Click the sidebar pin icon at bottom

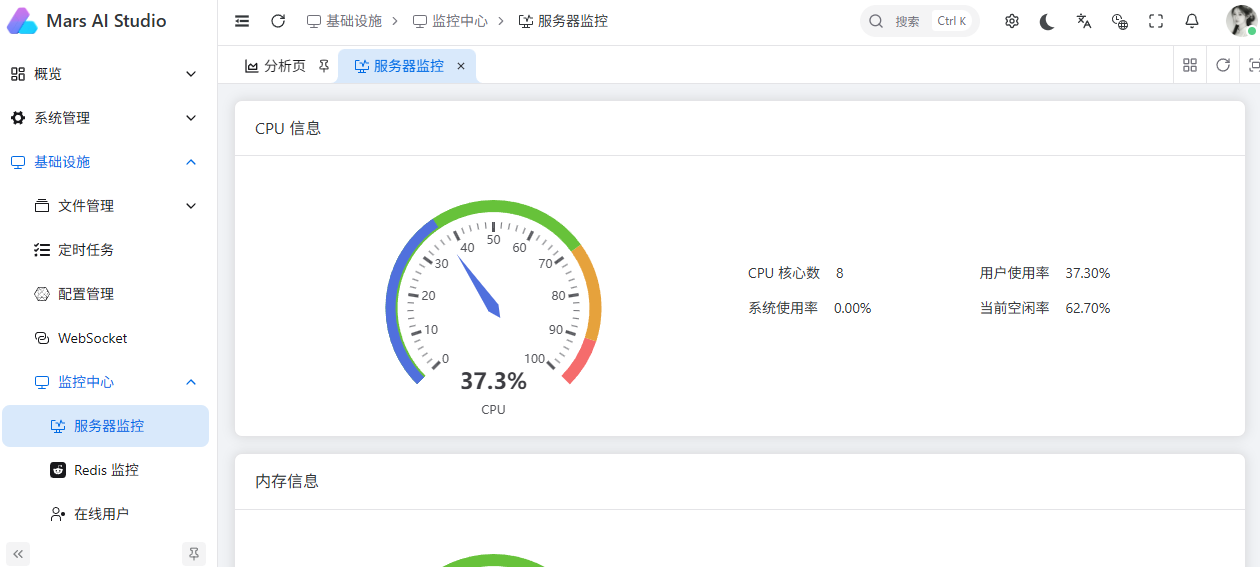tap(194, 553)
